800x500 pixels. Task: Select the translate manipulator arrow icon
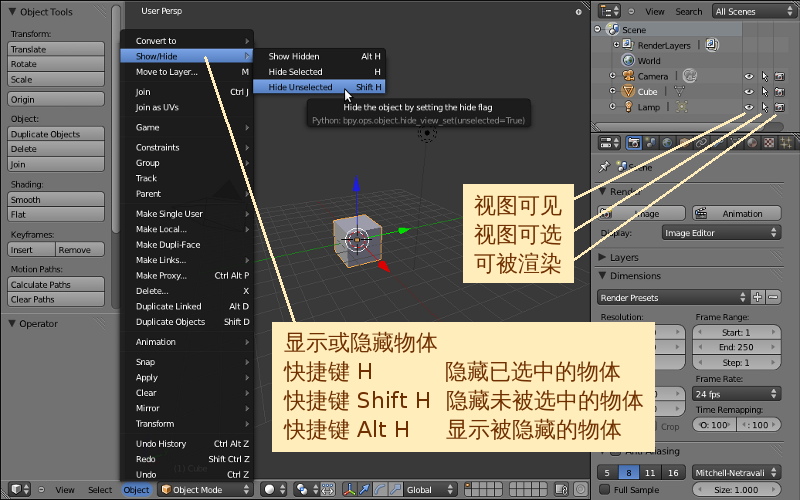click(x=364, y=489)
